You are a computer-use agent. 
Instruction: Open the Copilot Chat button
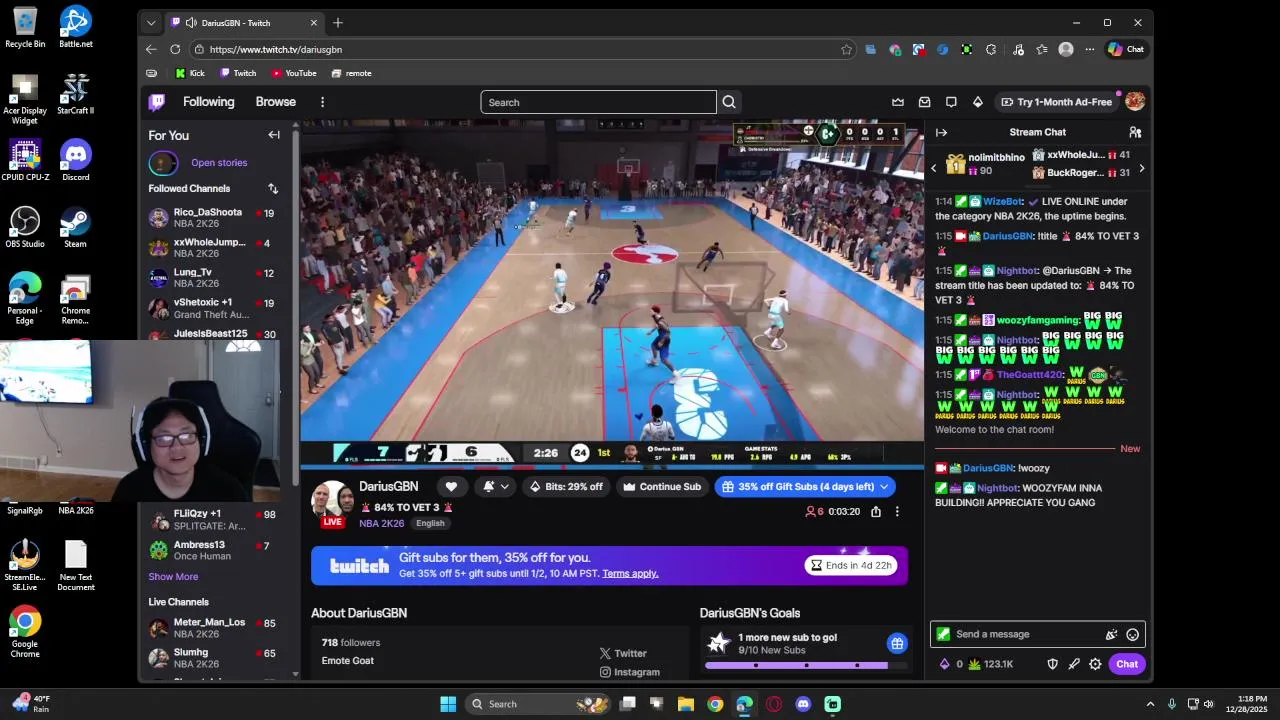(1126, 49)
